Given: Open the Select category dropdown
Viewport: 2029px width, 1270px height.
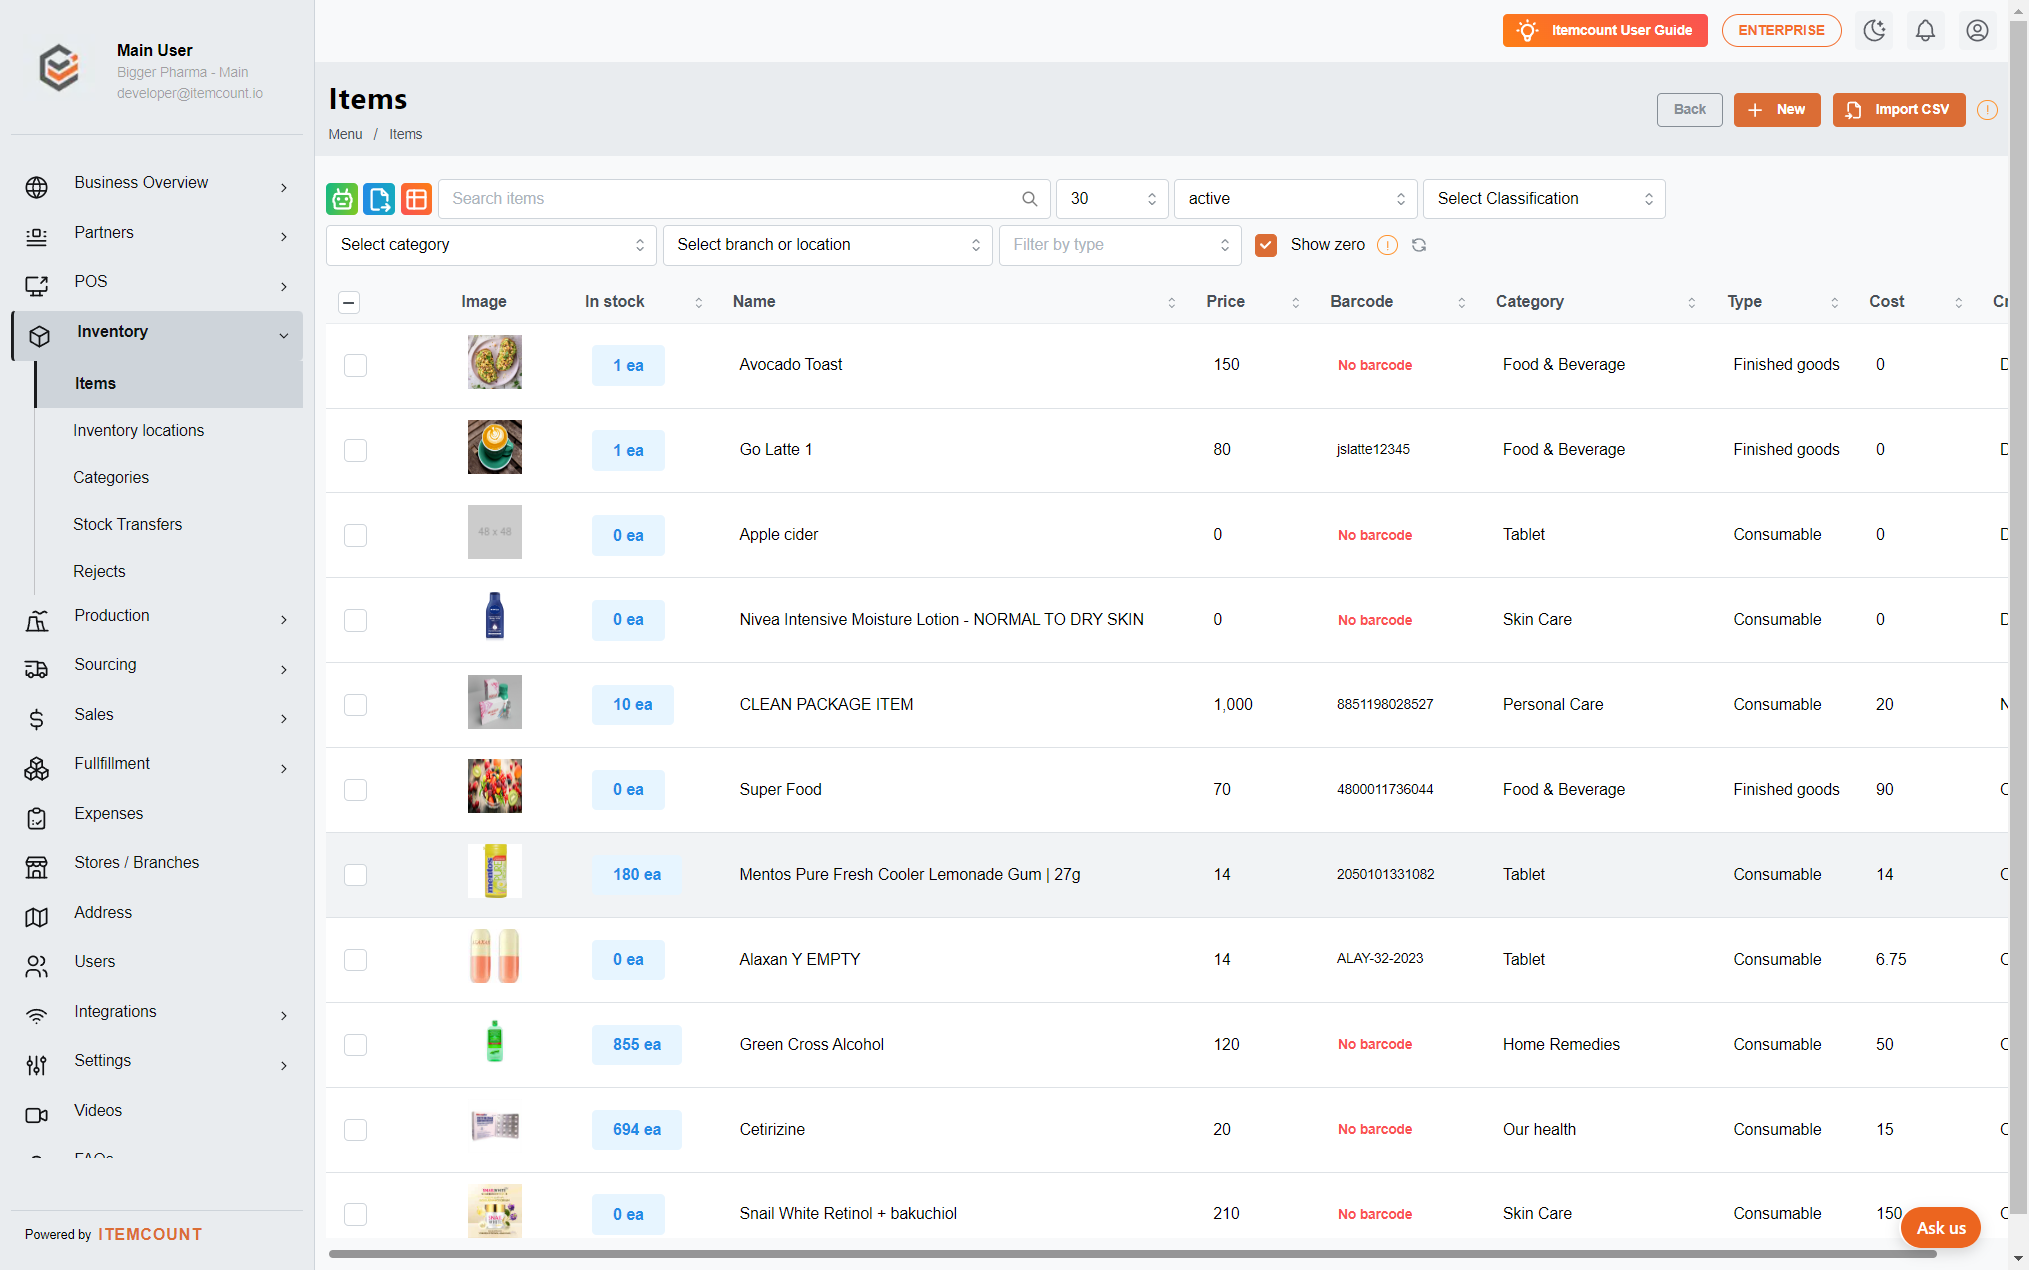Looking at the screenshot, I should pyautogui.click(x=491, y=245).
